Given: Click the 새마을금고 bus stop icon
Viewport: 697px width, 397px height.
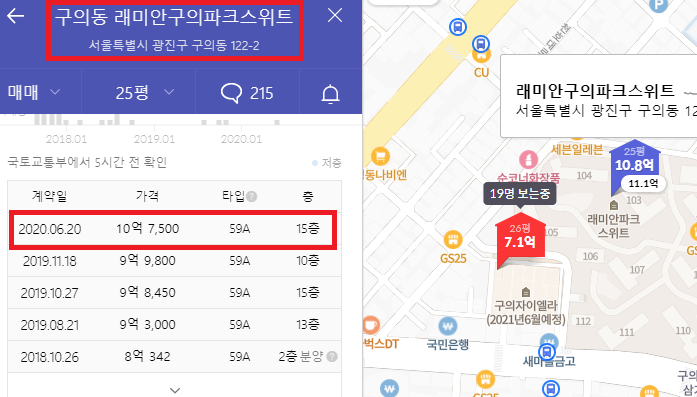Looking at the screenshot, I should point(547,352).
